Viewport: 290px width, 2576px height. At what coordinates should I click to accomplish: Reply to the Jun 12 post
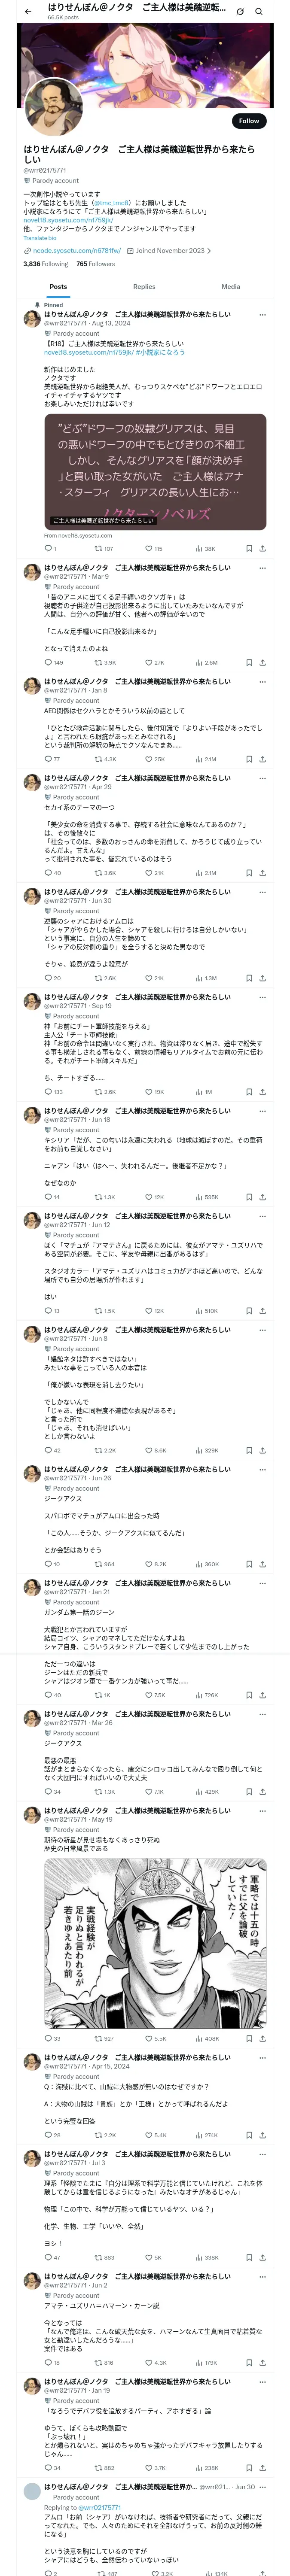[x=47, y=1311]
